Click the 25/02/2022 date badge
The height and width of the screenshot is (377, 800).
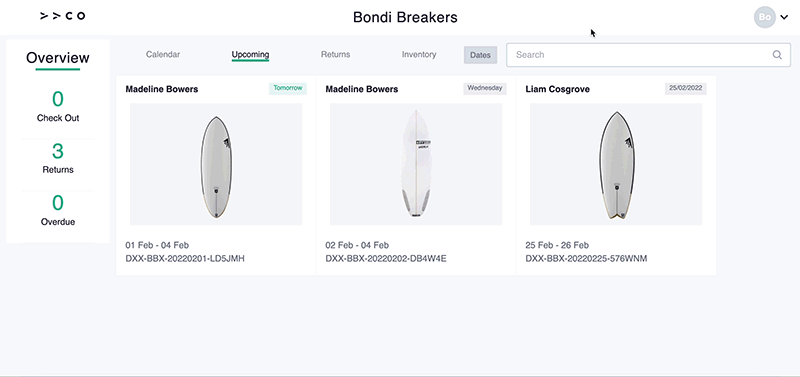(x=686, y=88)
